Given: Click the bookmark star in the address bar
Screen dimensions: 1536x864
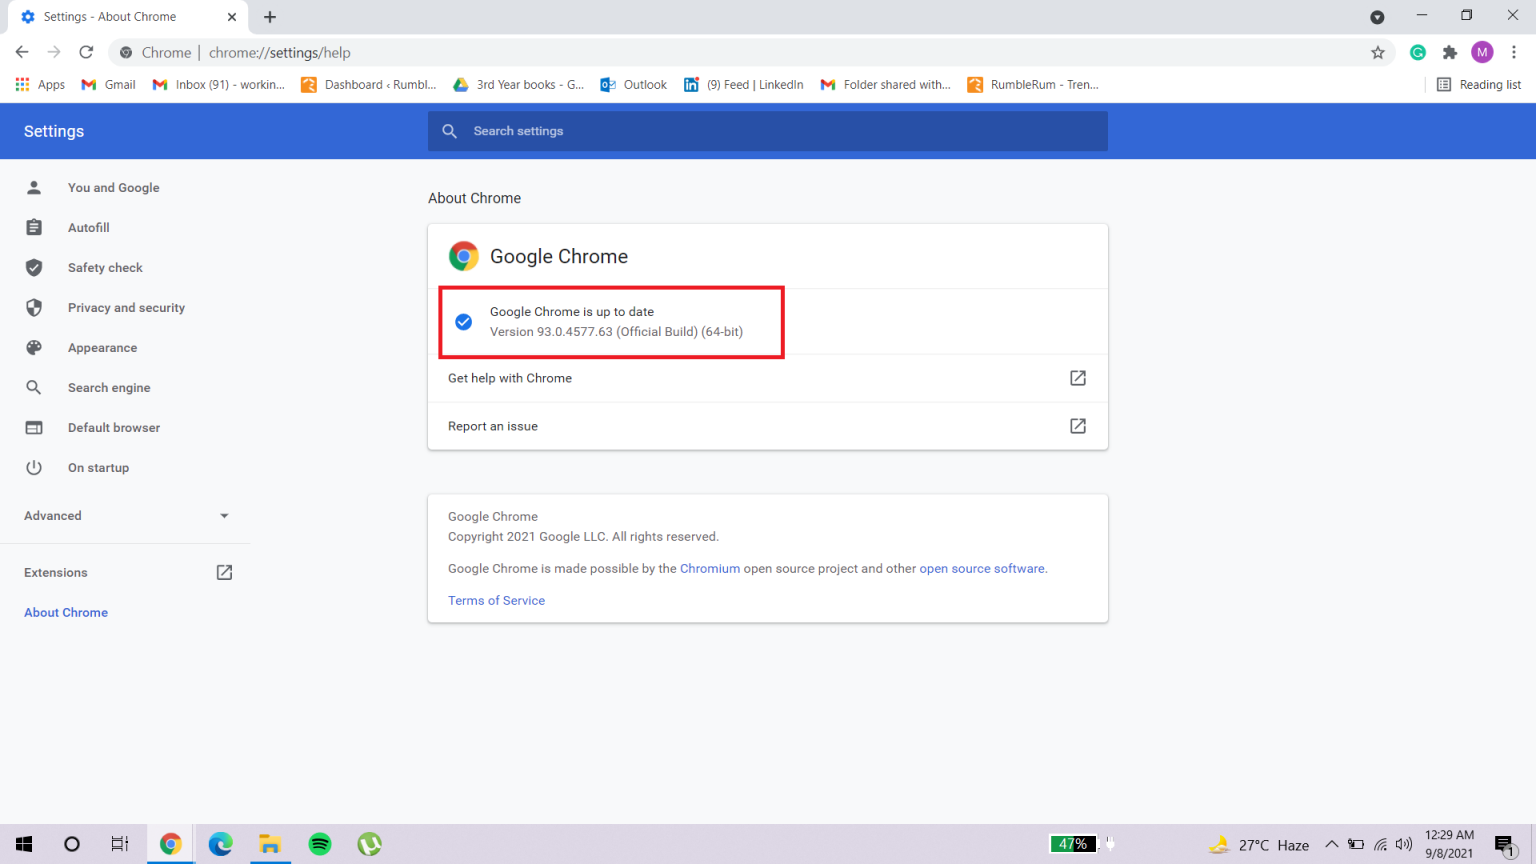Looking at the screenshot, I should pyautogui.click(x=1378, y=52).
